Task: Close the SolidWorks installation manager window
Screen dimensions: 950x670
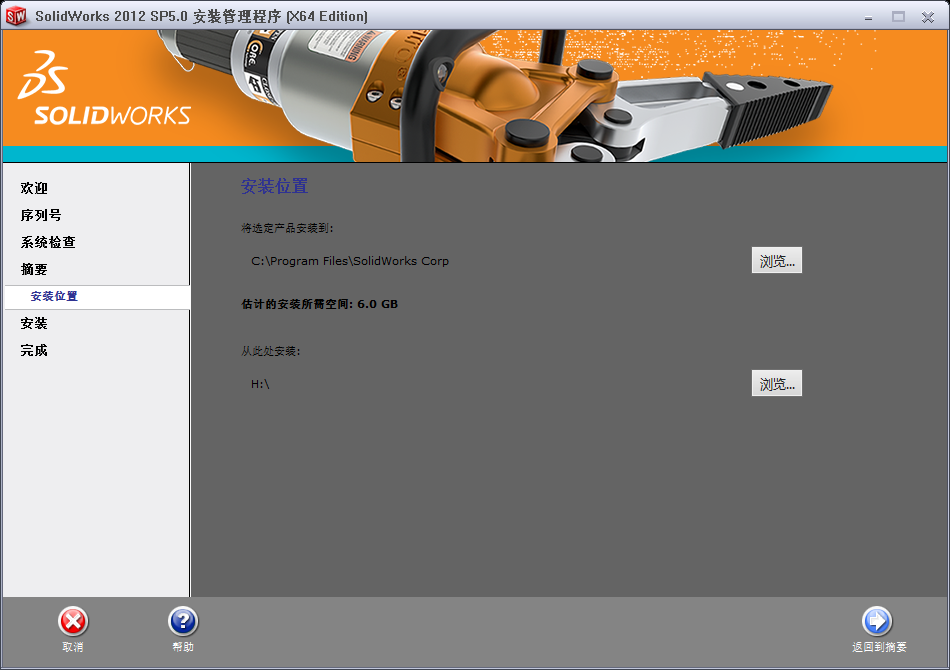Action: coord(928,18)
